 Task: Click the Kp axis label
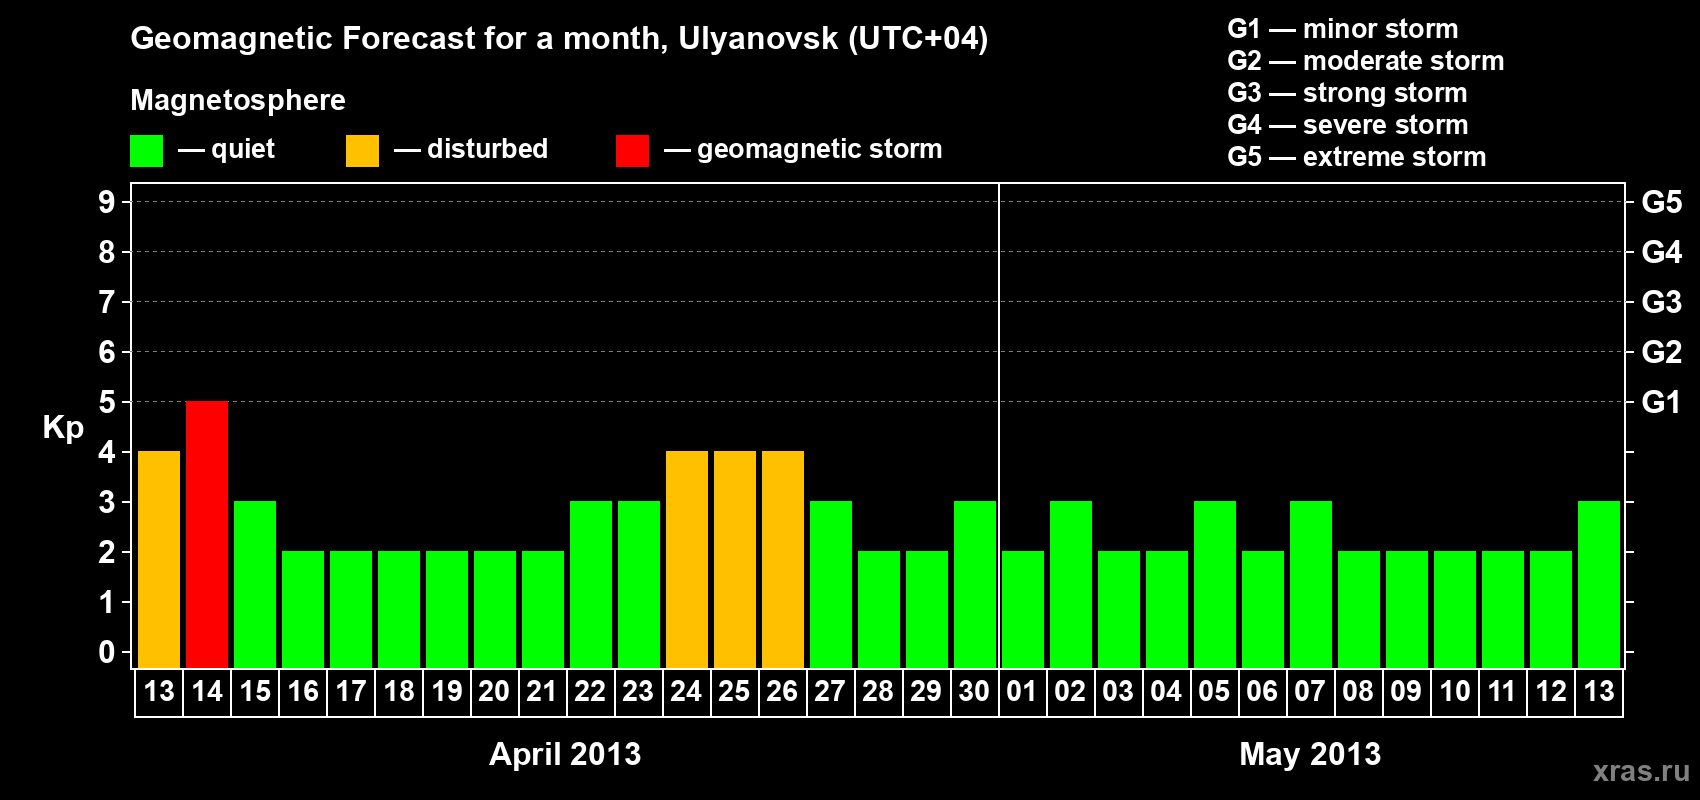coord(63,428)
